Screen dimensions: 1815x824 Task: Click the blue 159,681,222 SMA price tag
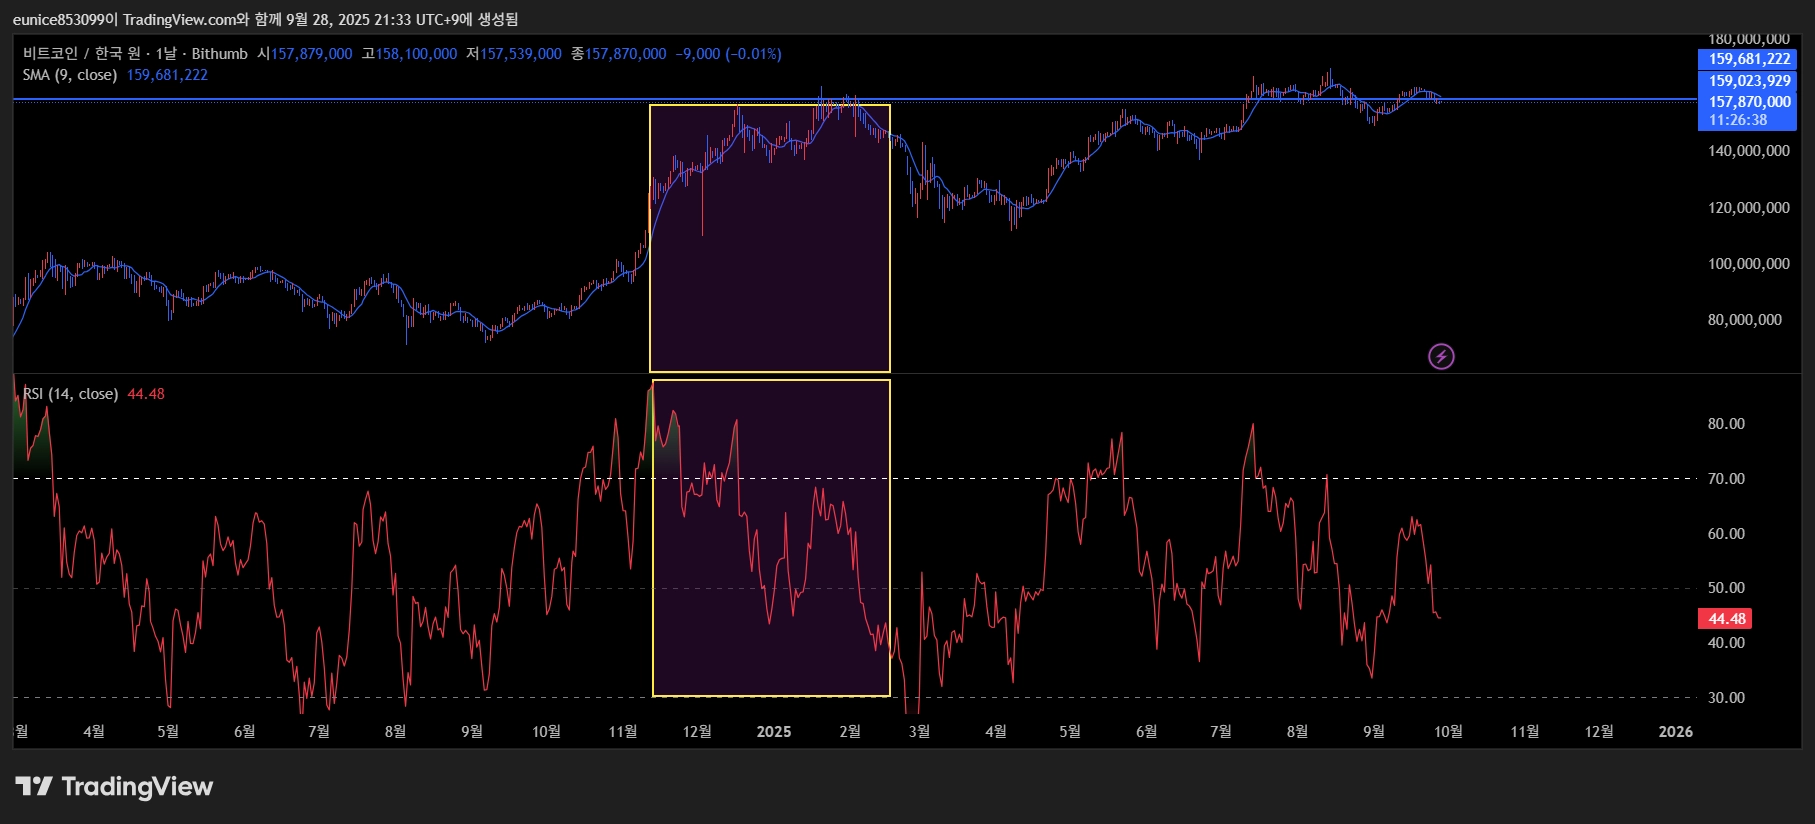point(1748,59)
